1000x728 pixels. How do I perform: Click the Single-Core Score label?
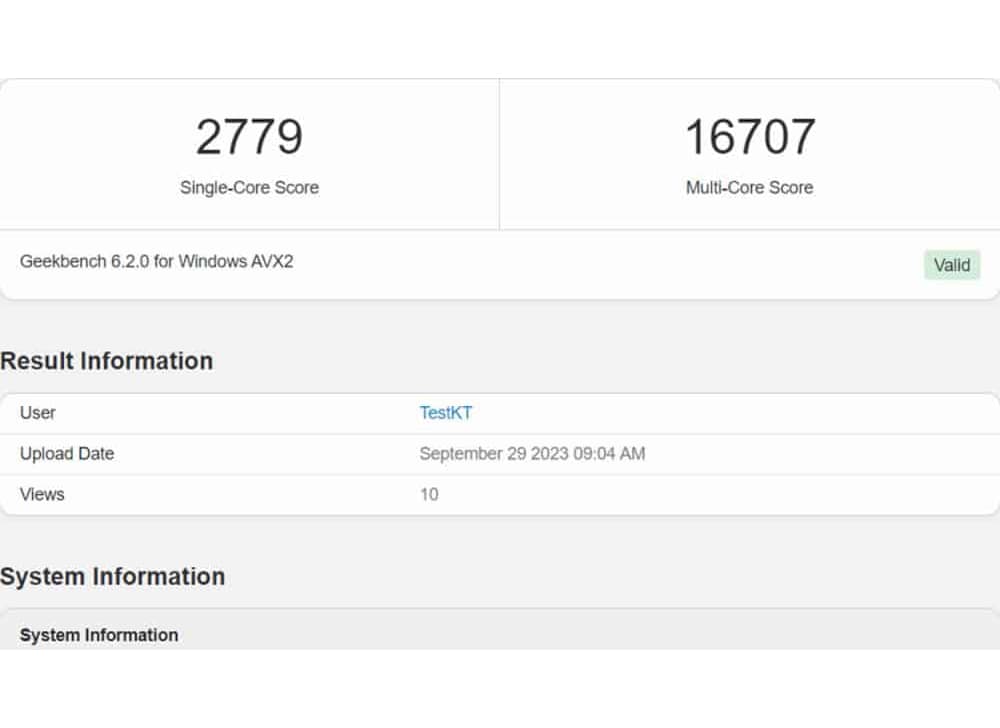click(x=249, y=187)
